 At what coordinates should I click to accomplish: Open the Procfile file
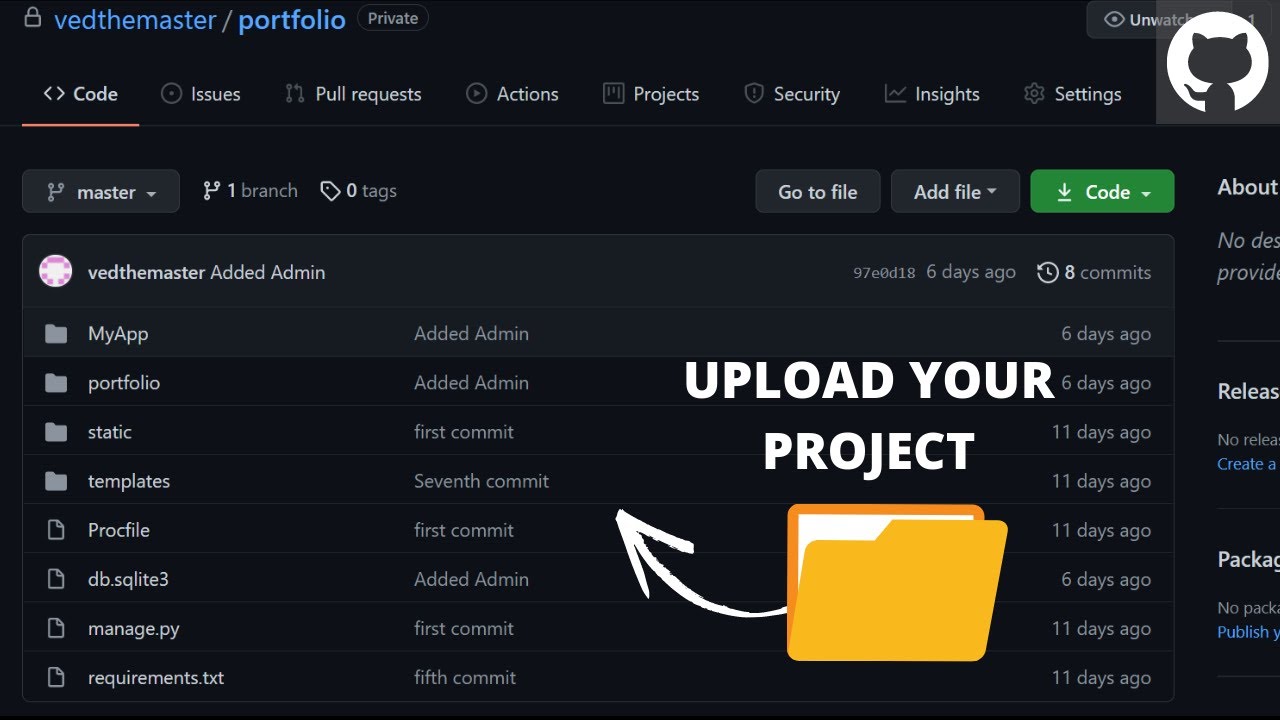(x=119, y=530)
